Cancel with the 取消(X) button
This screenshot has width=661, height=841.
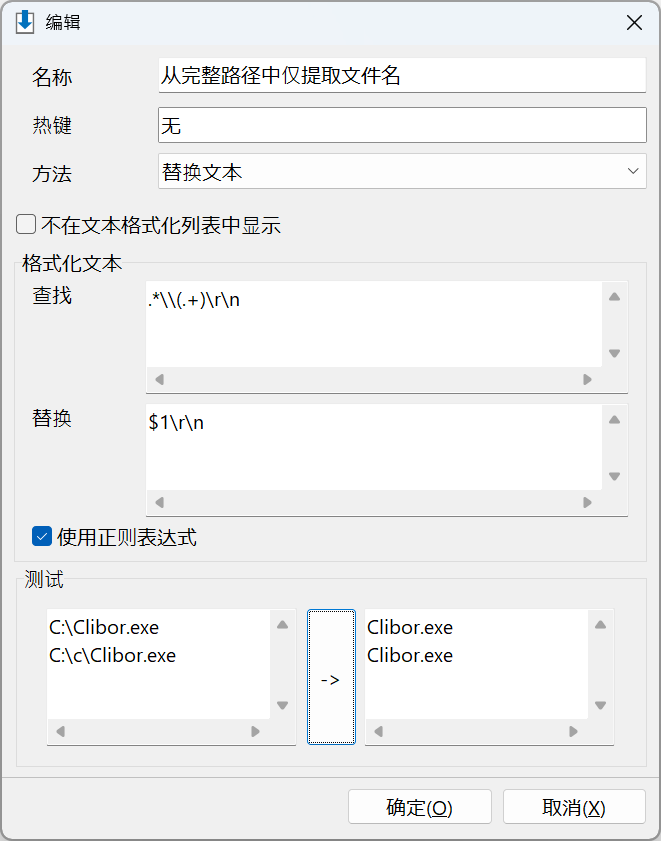click(574, 807)
